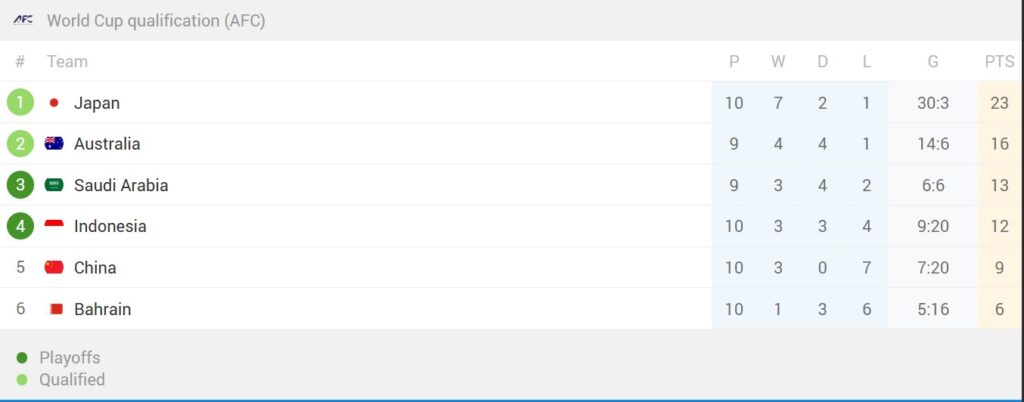
Task: Click the rank 4 dark green badge
Action: (x=20, y=226)
